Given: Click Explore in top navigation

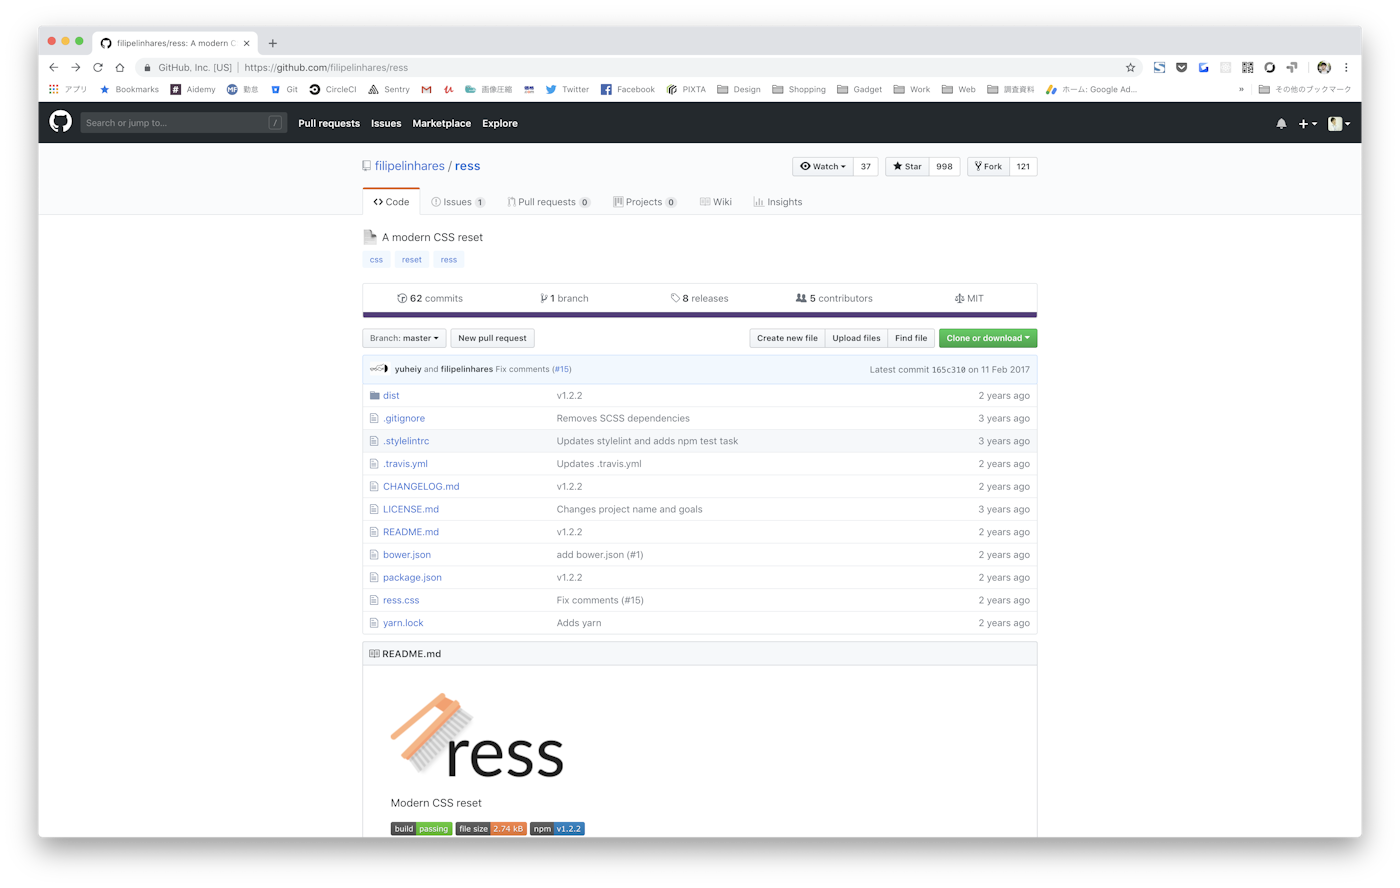Looking at the screenshot, I should [500, 124].
